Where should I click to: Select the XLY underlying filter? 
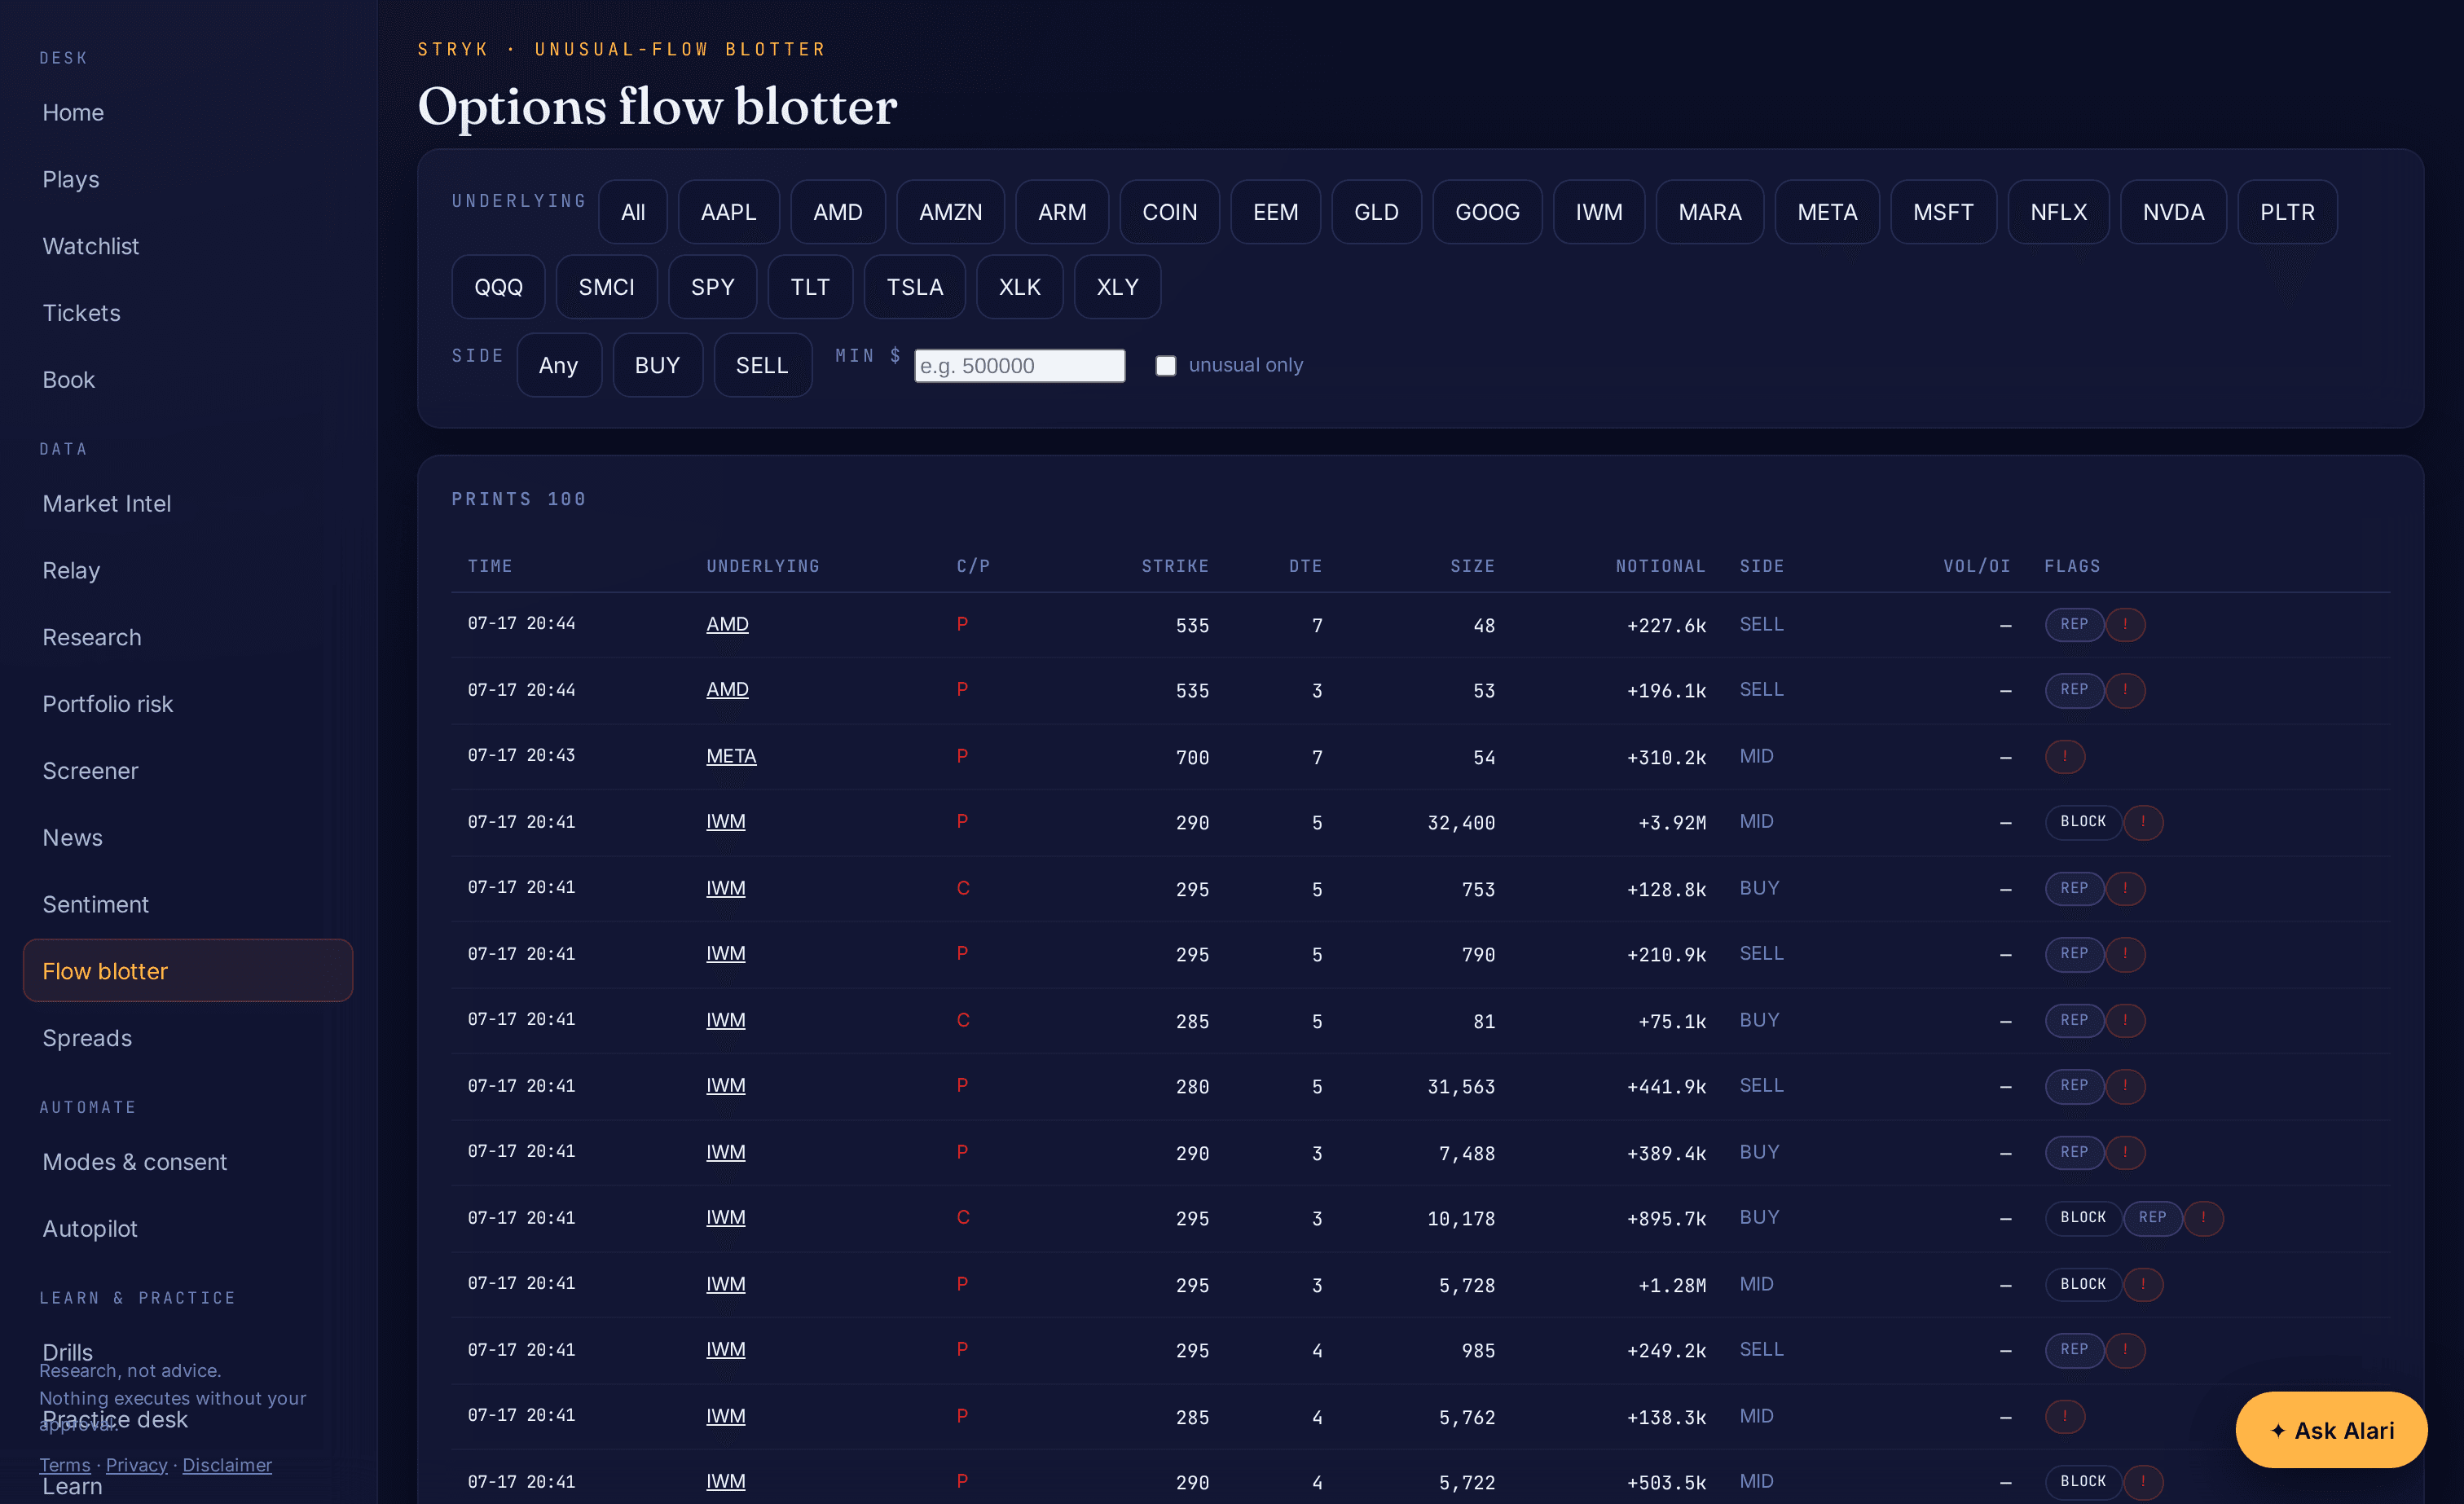click(x=1117, y=287)
